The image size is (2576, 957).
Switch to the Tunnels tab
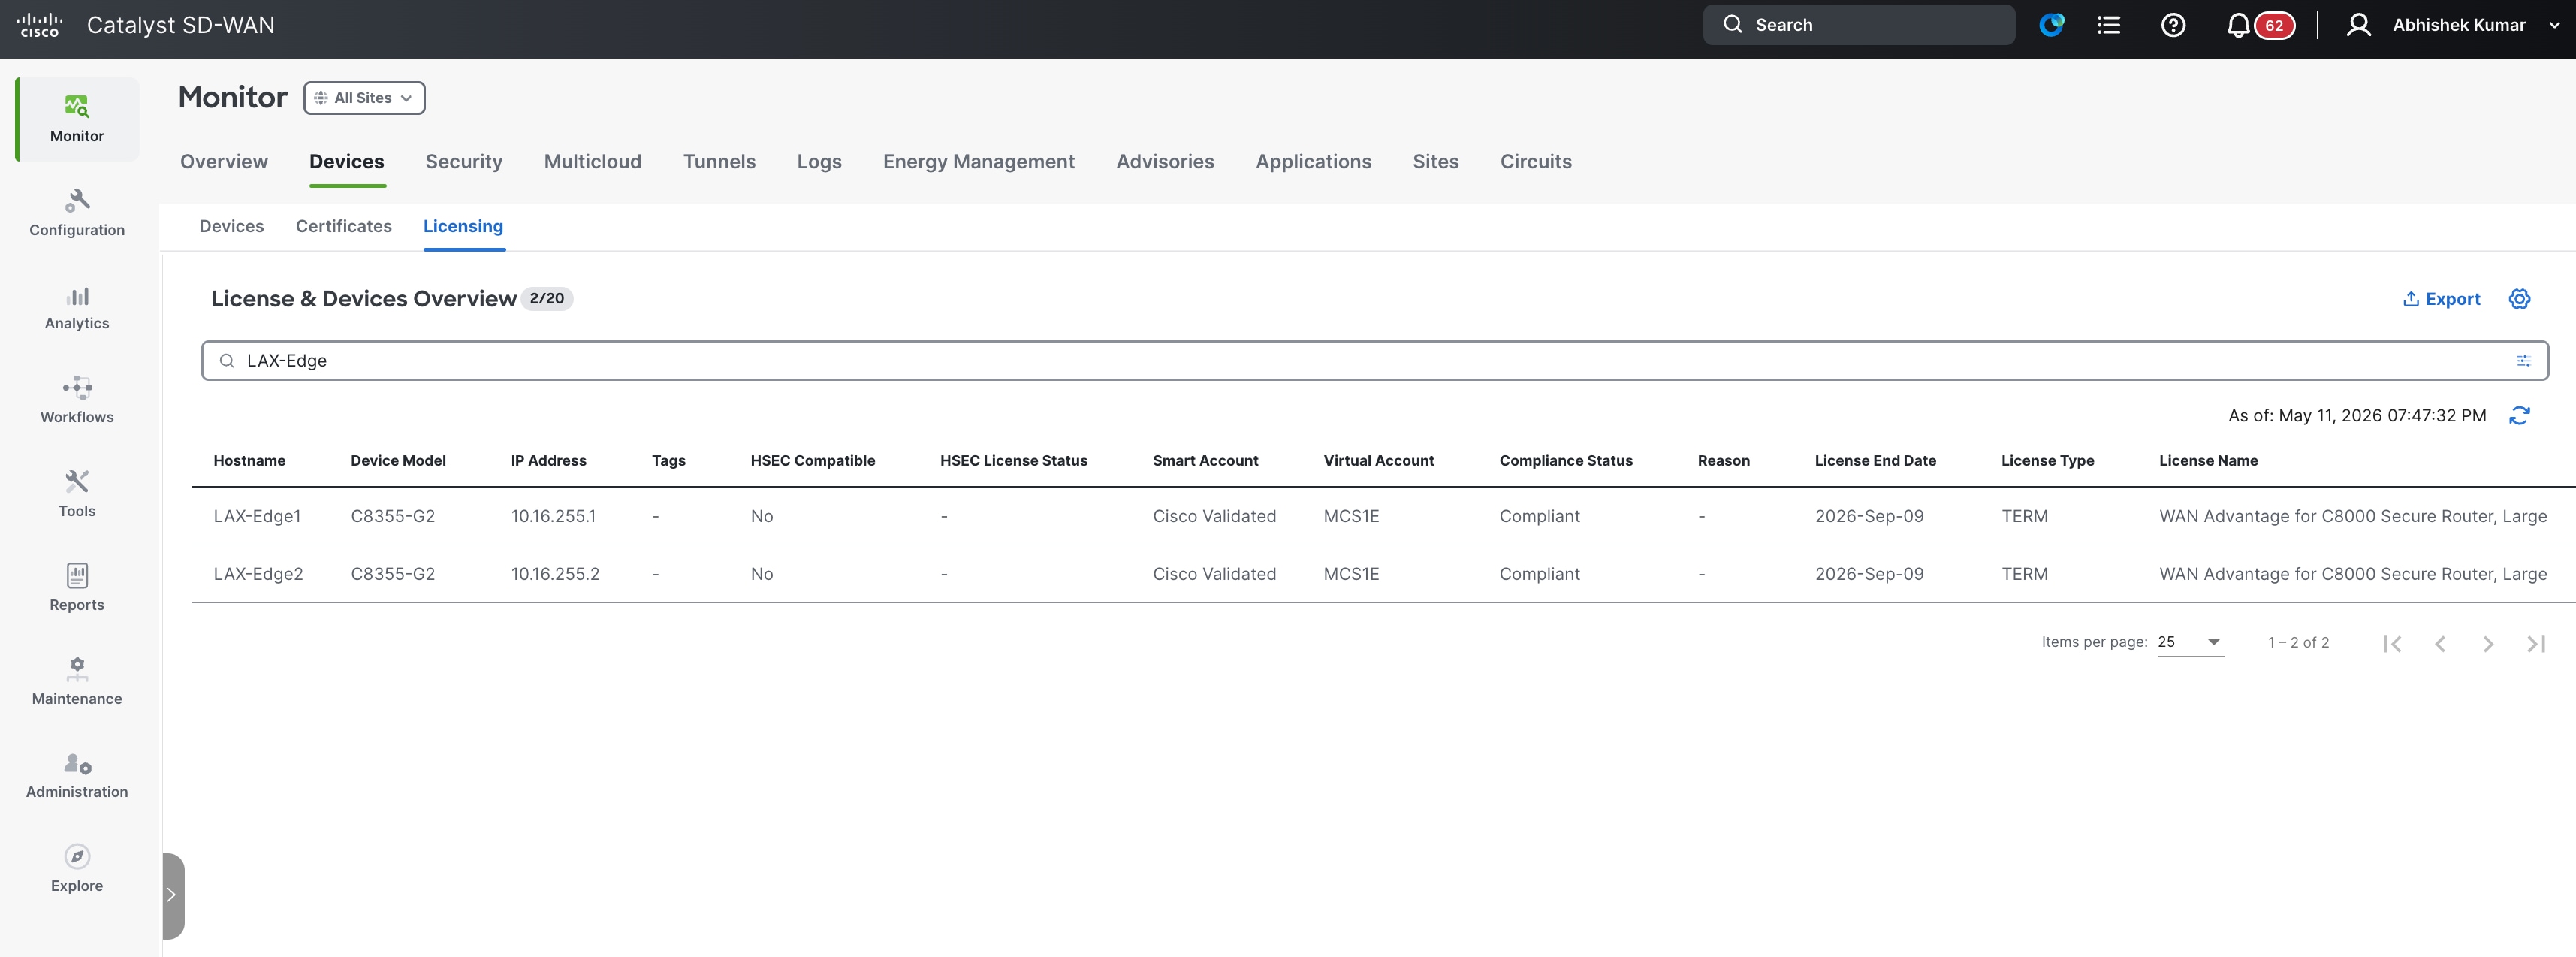tap(719, 162)
